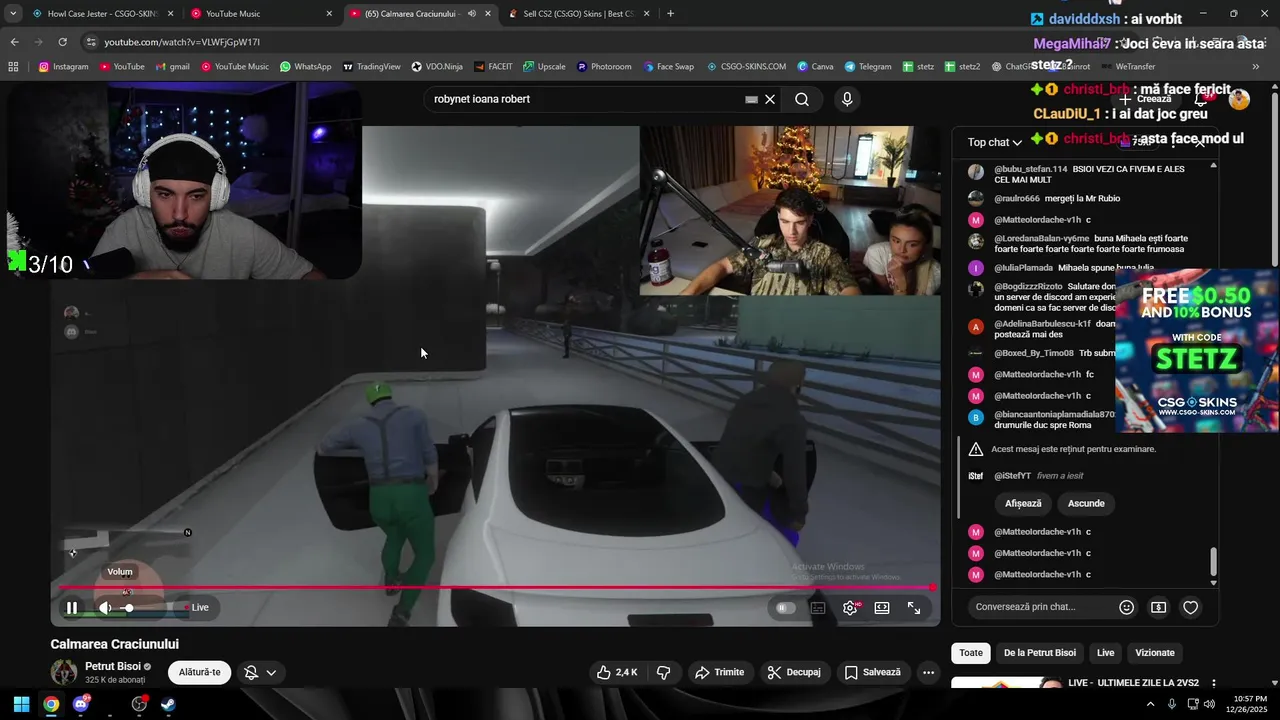
Task: Open more actions three-dot menu below video
Action: tap(928, 672)
